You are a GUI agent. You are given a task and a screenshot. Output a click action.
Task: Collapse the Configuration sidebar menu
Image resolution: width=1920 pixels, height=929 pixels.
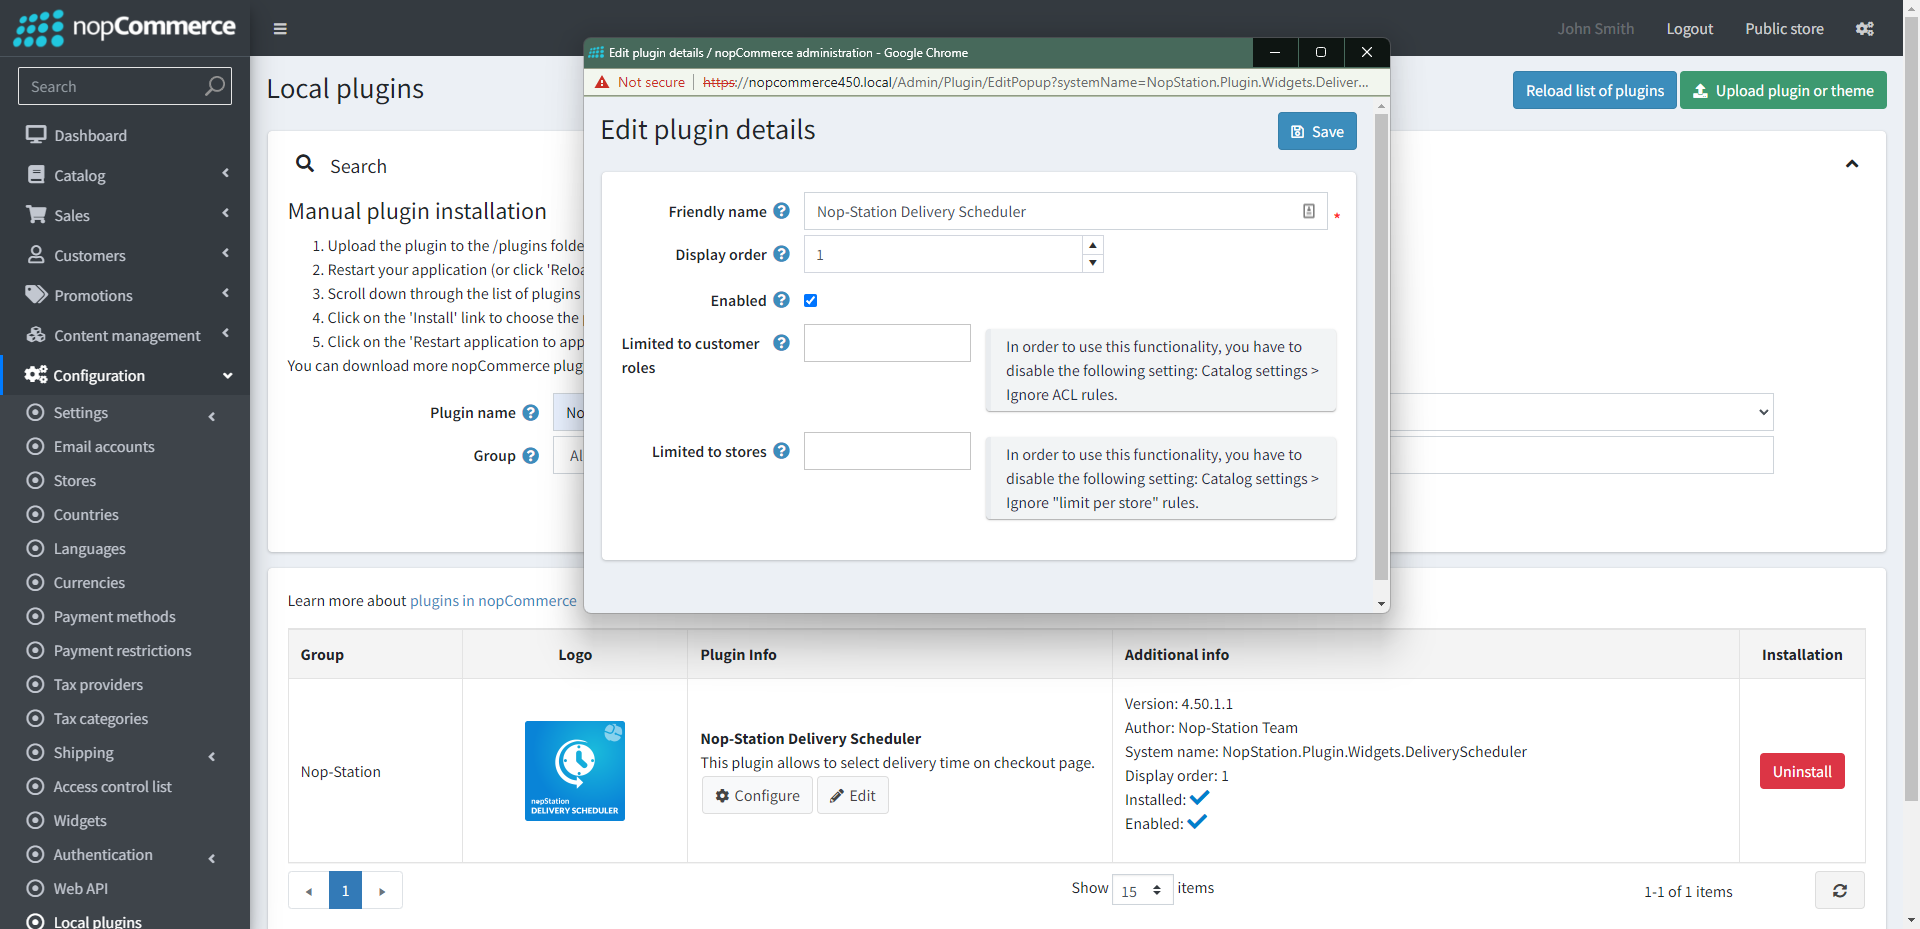pos(125,375)
